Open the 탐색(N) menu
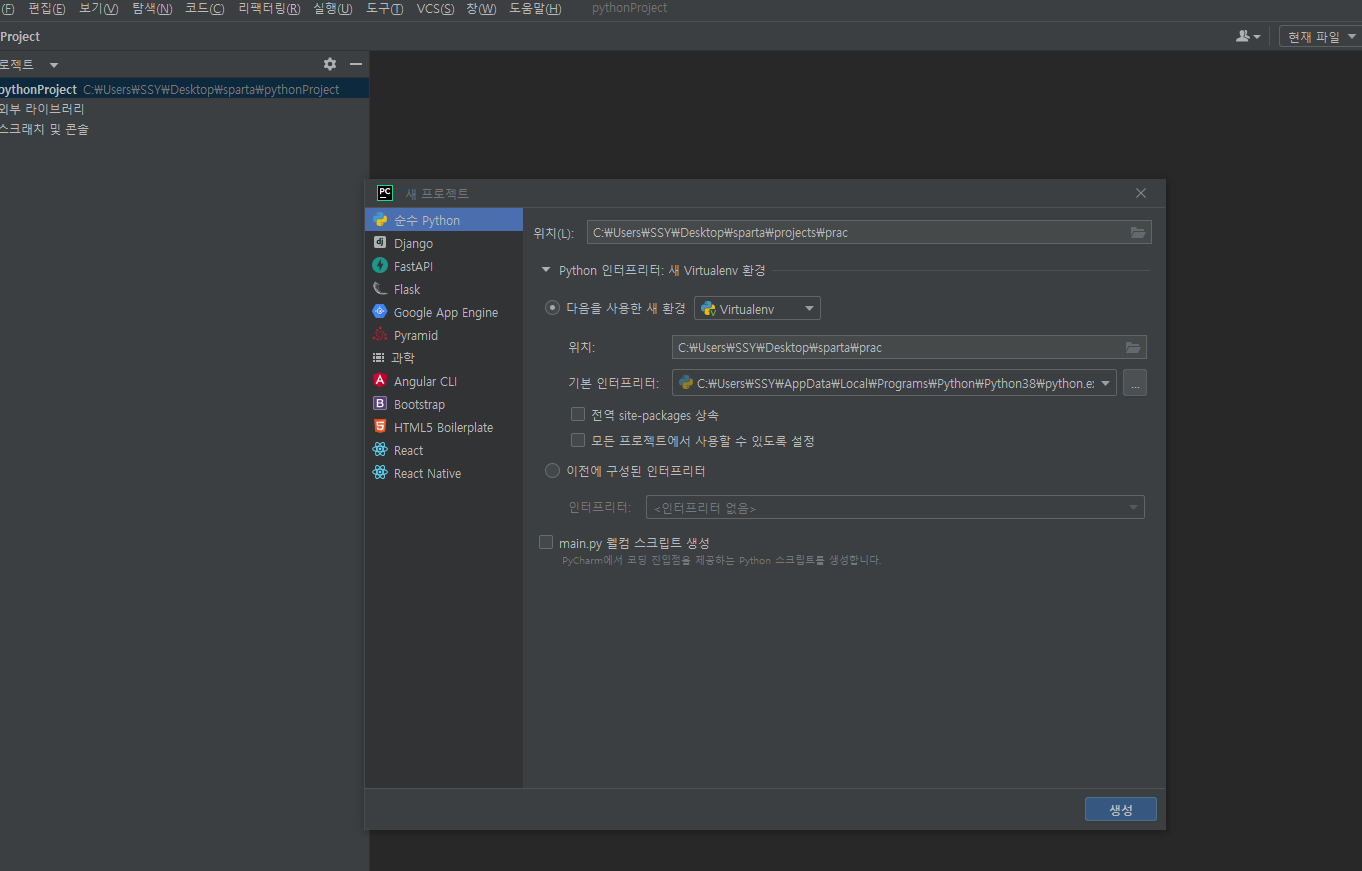Image resolution: width=1362 pixels, height=871 pixels. pyautogui.click(x=152, y=9)
